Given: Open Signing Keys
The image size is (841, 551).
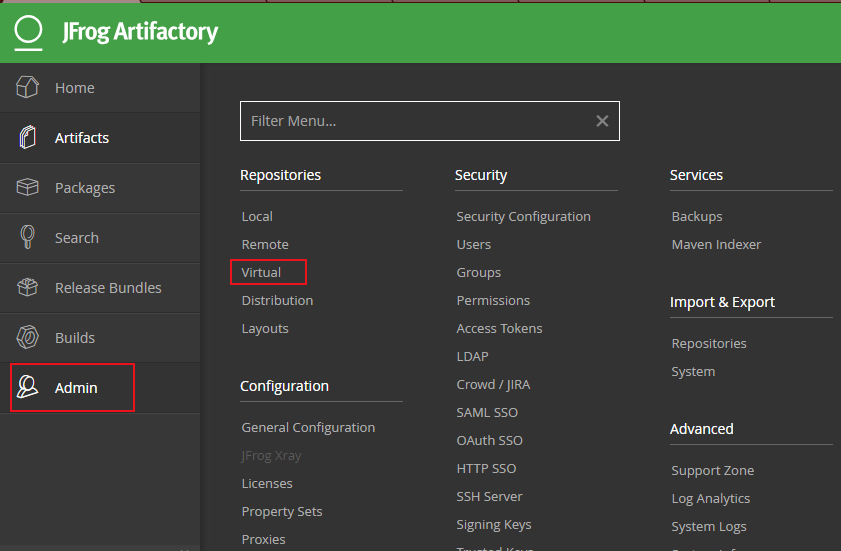Looking at the screenshot, I should (494, 525).
